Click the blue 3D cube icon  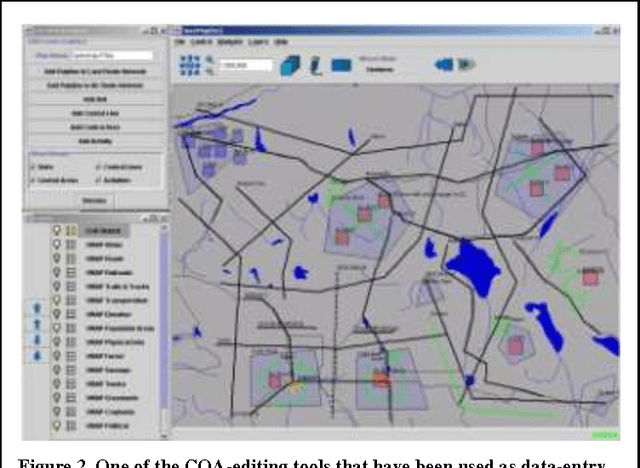[x=290, y=66]
